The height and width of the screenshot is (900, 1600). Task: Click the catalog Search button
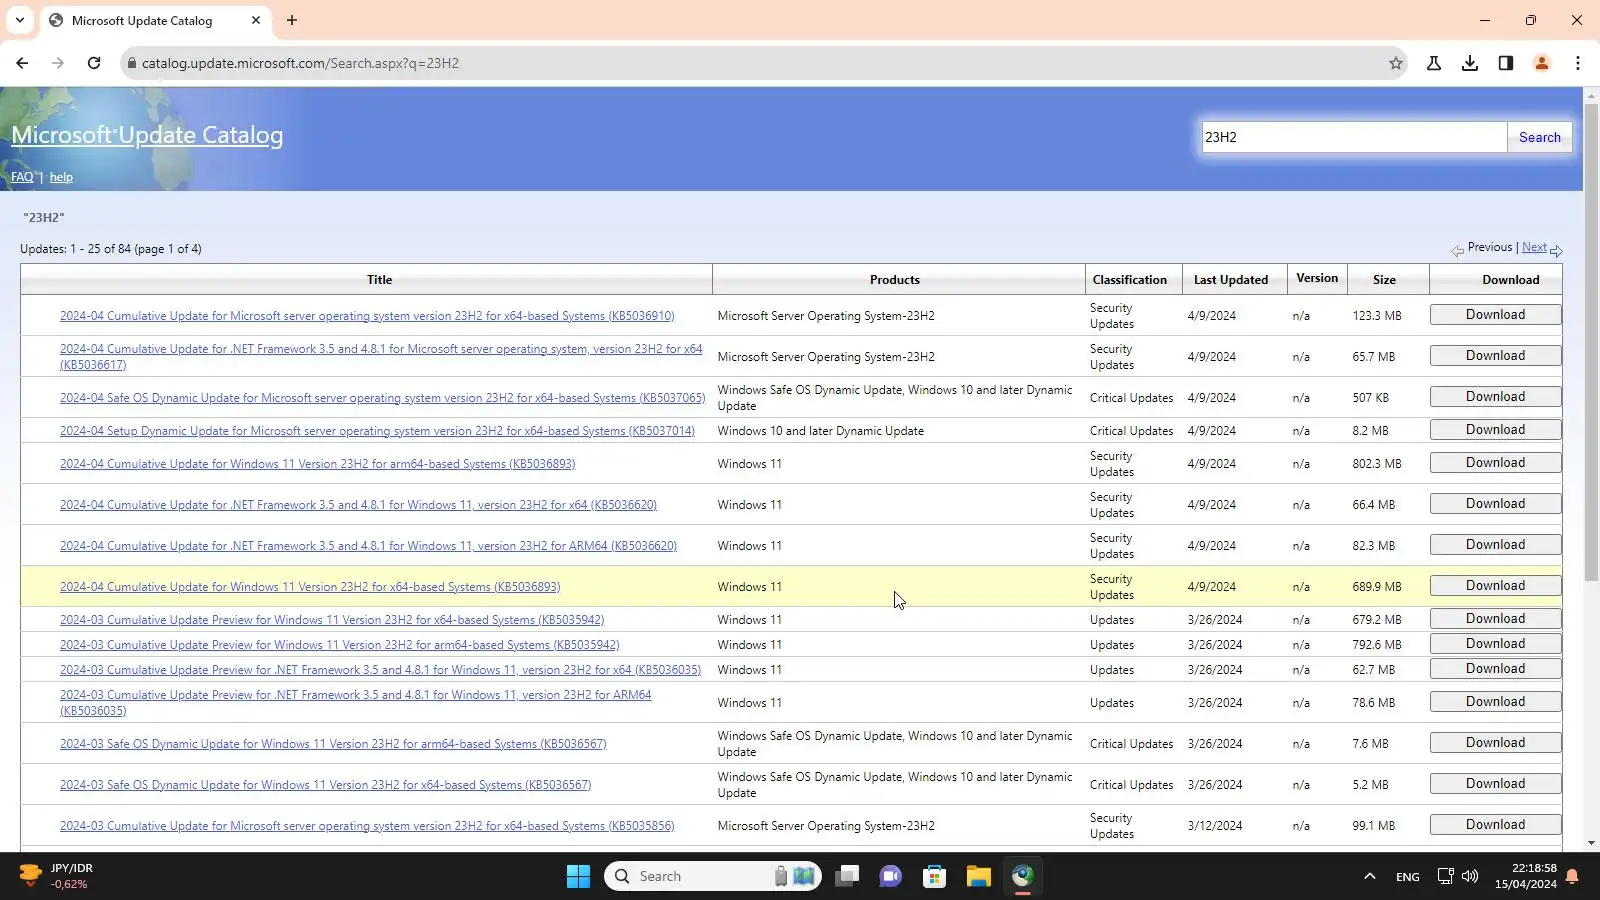coord(1540,137)
